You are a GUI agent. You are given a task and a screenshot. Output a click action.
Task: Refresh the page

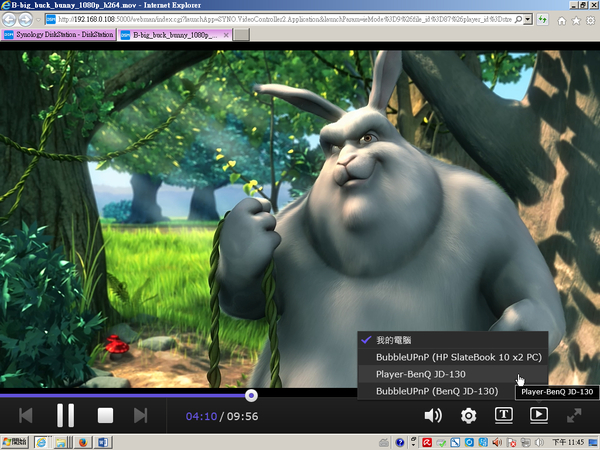click(542, 19)
